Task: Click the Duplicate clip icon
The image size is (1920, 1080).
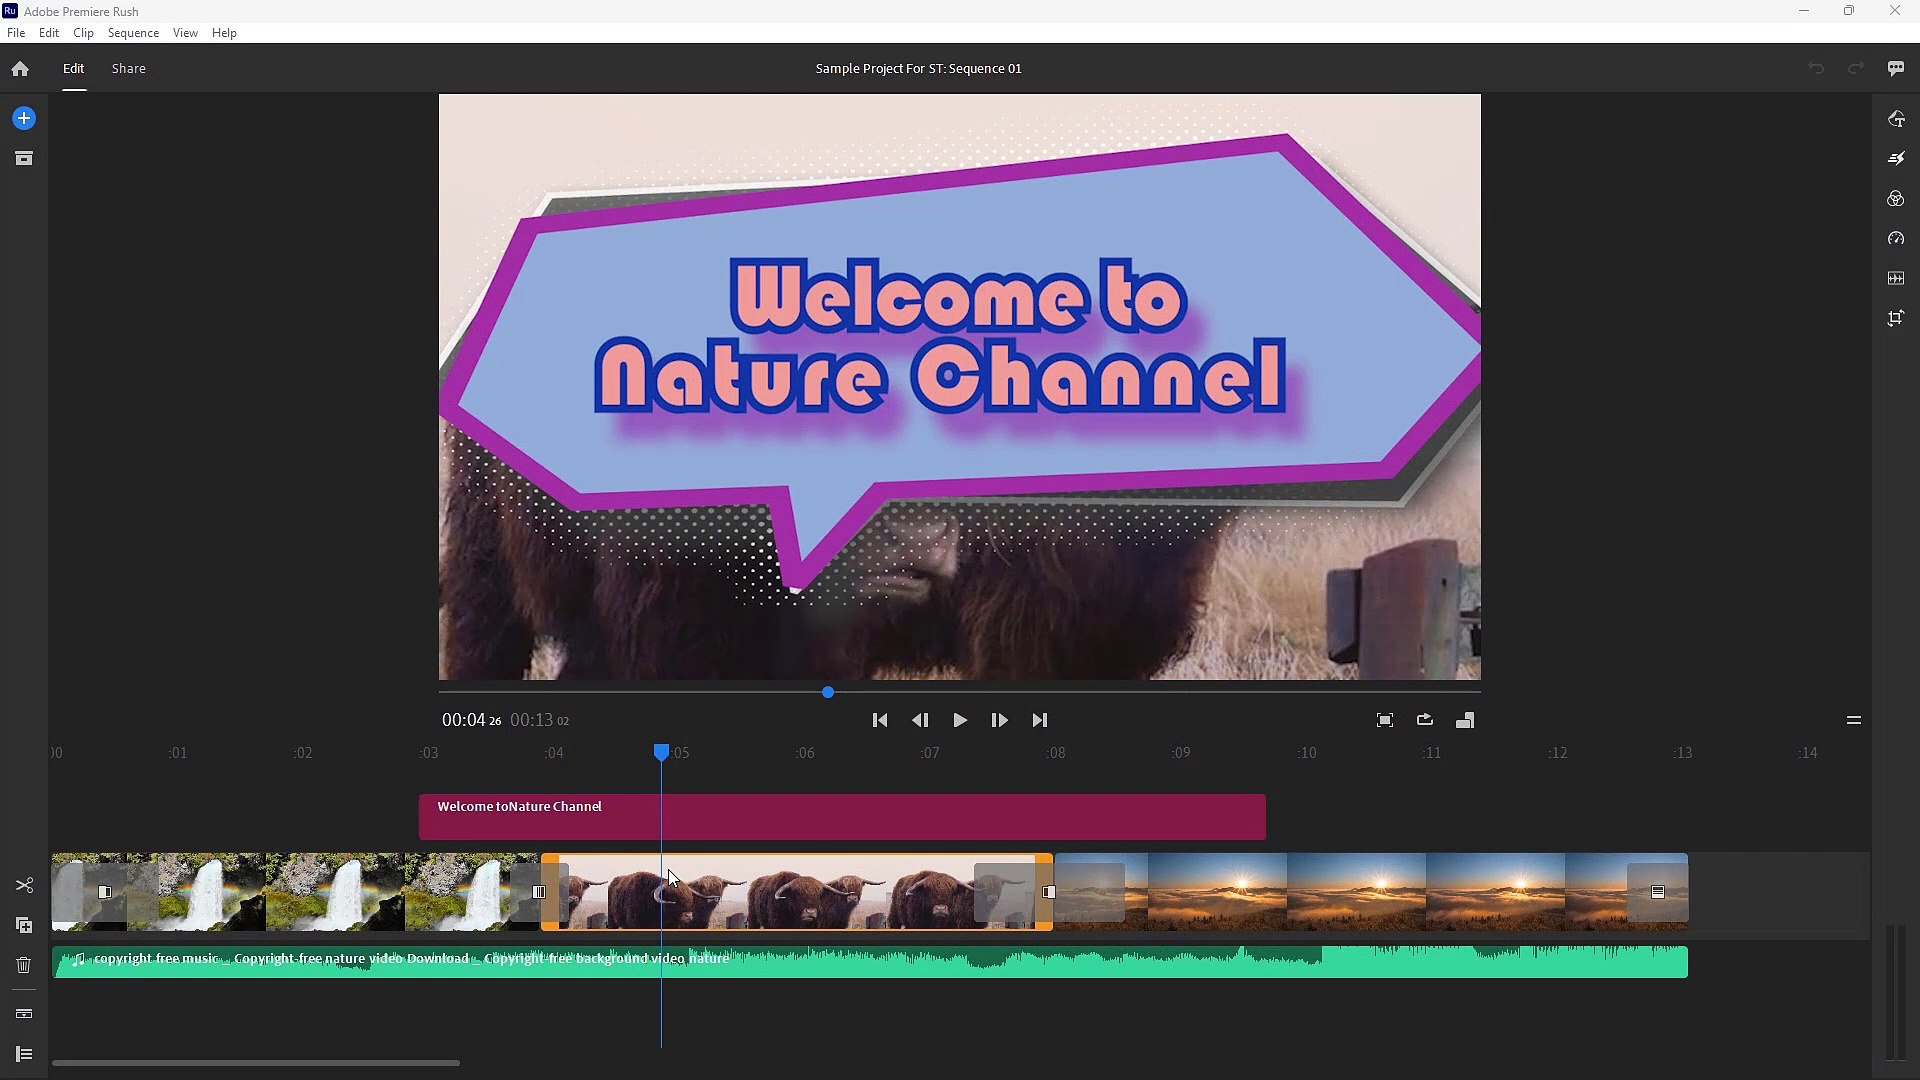Action: (x=24, y=925)
